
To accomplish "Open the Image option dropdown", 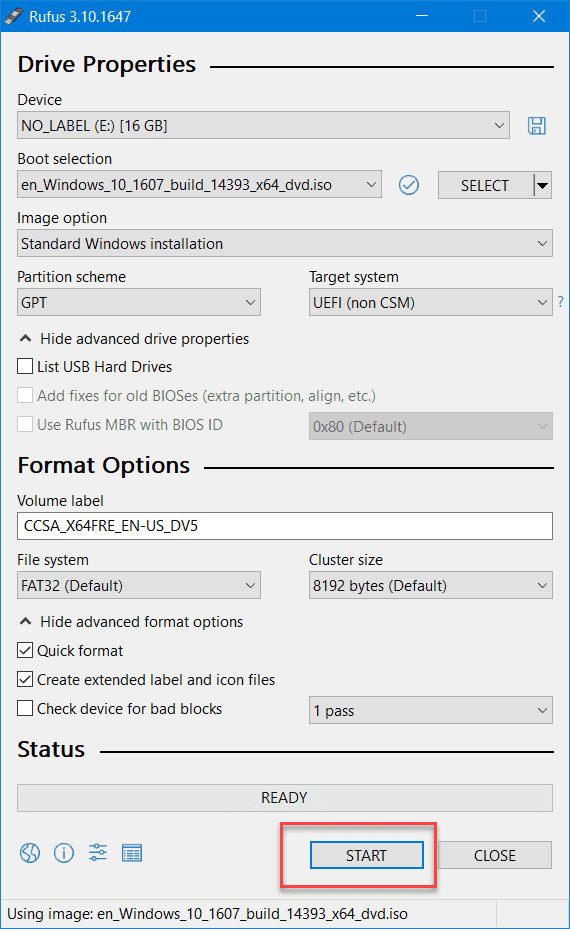I will point(284,243).
